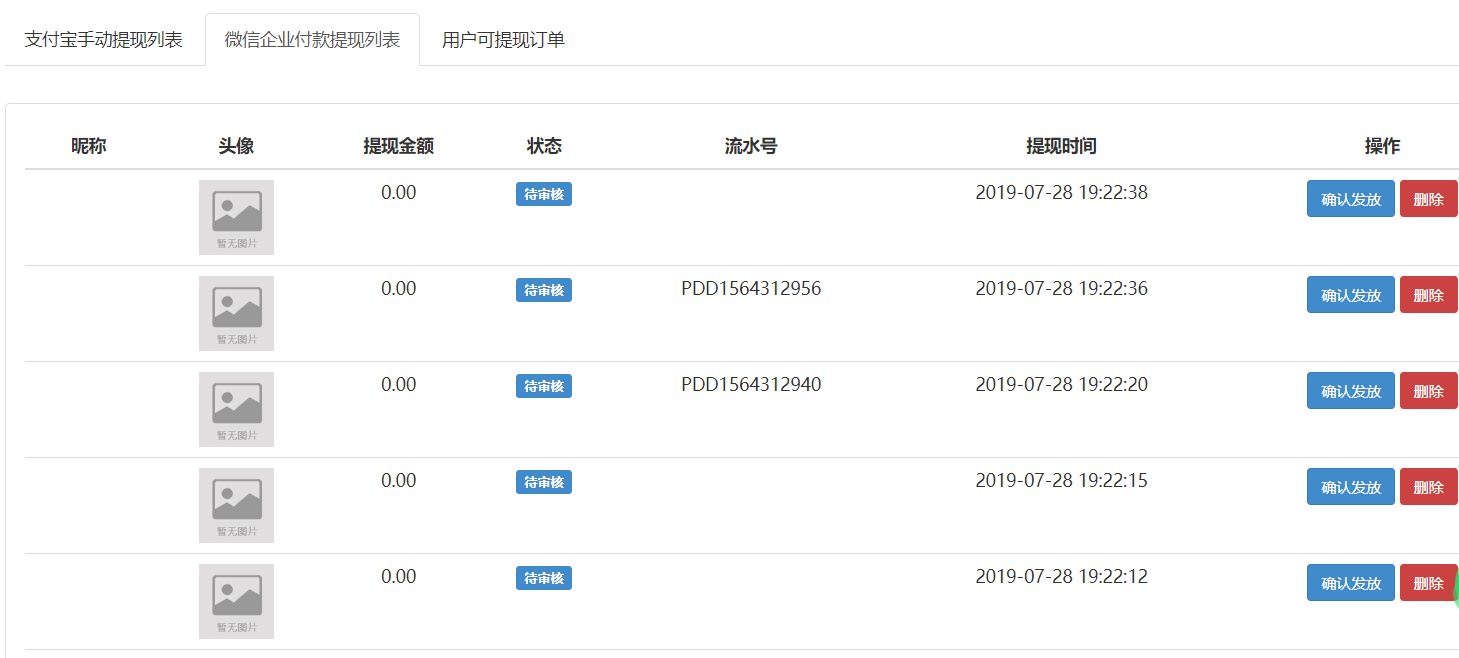Confirm payout for the 19:22:38 withdrawal
Viewport: 1459px width, 658px height.
tap(1350, 199)
